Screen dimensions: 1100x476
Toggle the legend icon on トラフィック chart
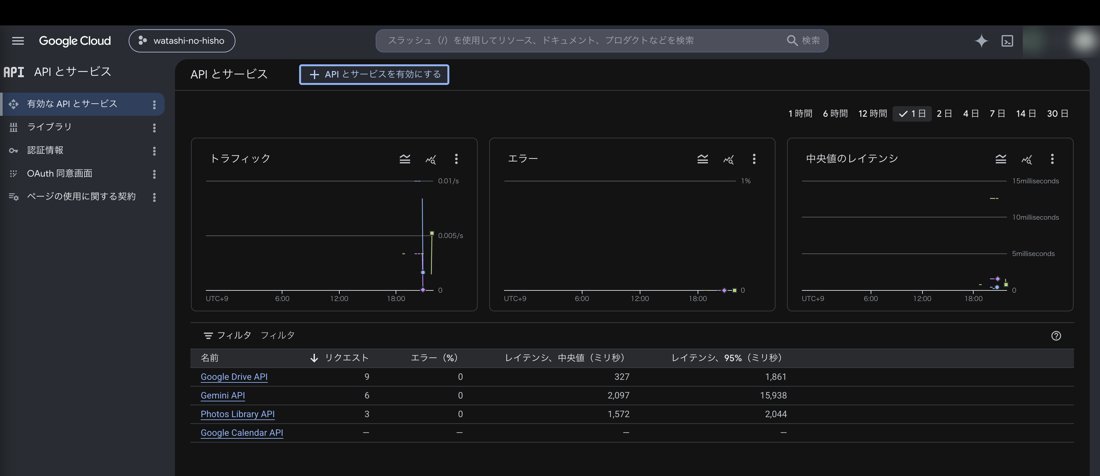(x=405, y=159)
